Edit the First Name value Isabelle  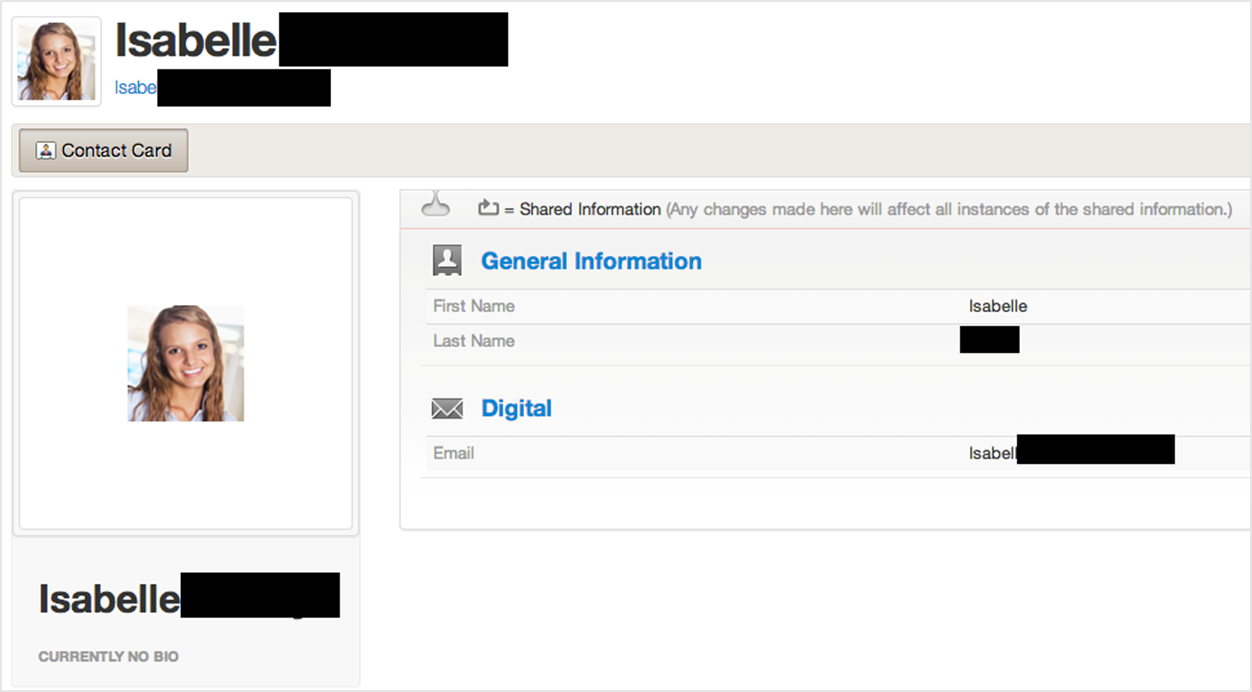coord(997,306)
